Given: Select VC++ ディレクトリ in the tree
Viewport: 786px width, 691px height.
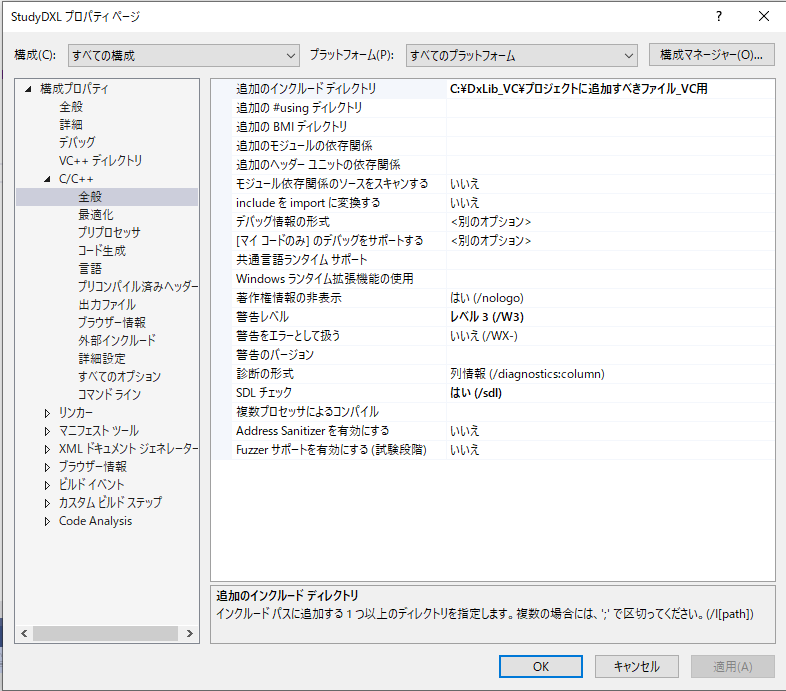Looking at the screenshot, I should (x=100, y=161).
